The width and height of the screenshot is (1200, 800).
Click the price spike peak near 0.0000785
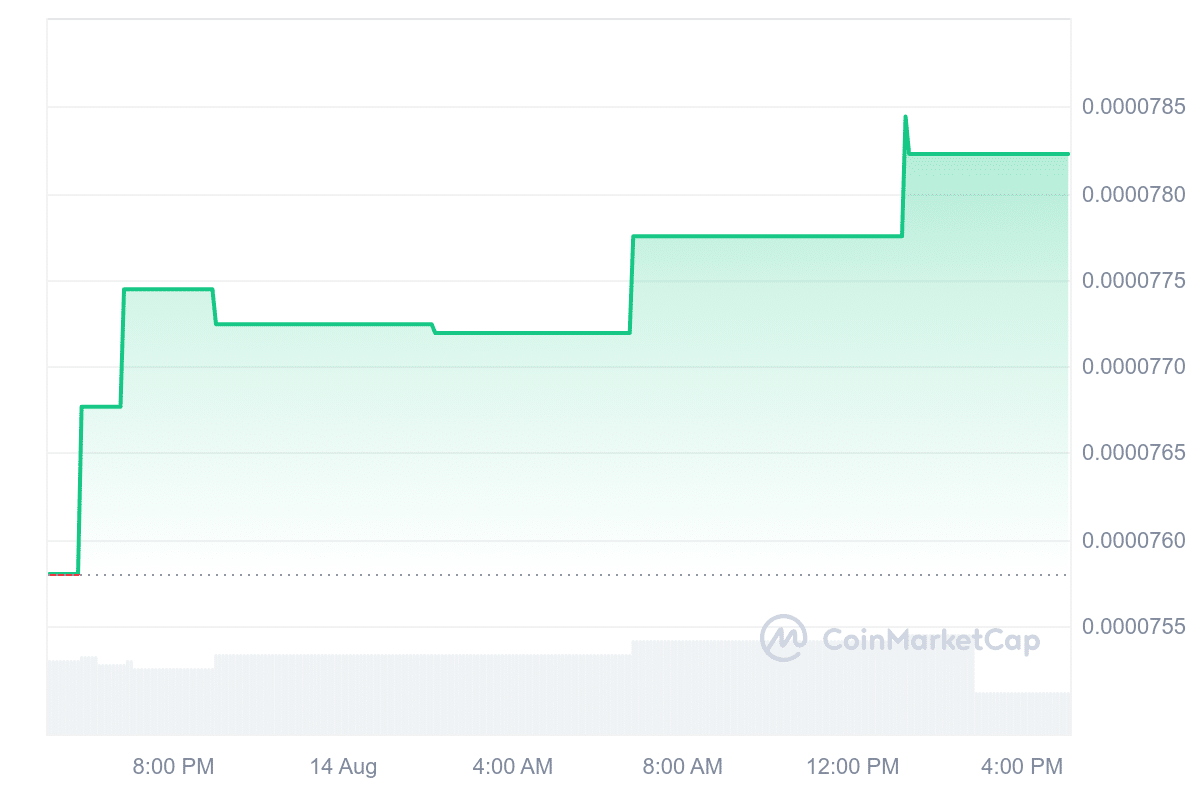905,117
